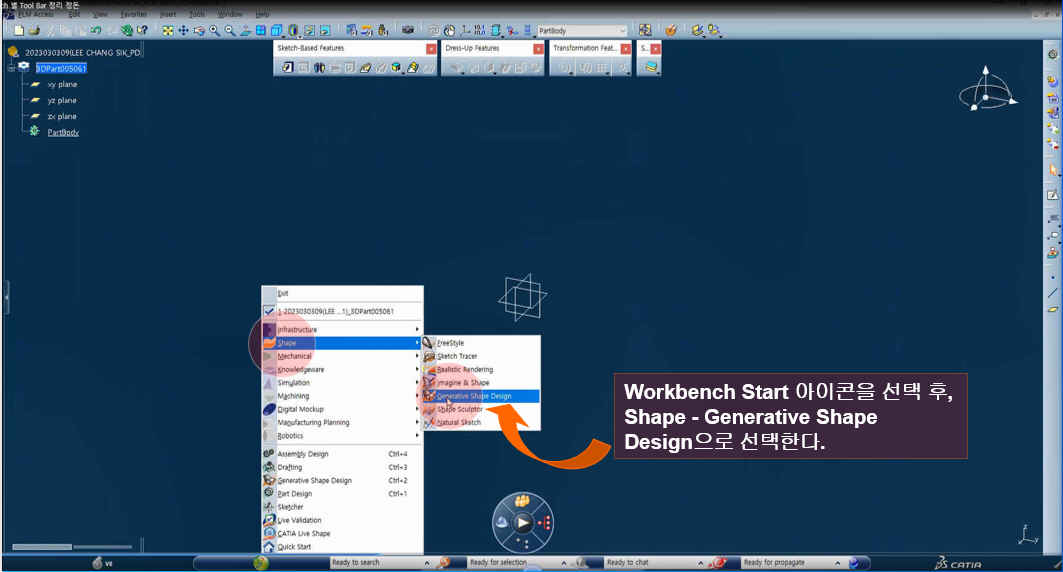Expand the Machining submenu

coord(342,396)
